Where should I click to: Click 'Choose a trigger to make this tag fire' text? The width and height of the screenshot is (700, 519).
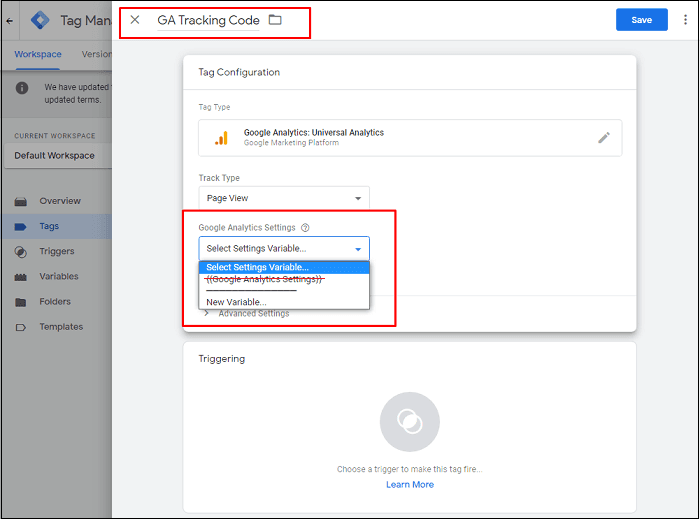click(x=409, y=469)
